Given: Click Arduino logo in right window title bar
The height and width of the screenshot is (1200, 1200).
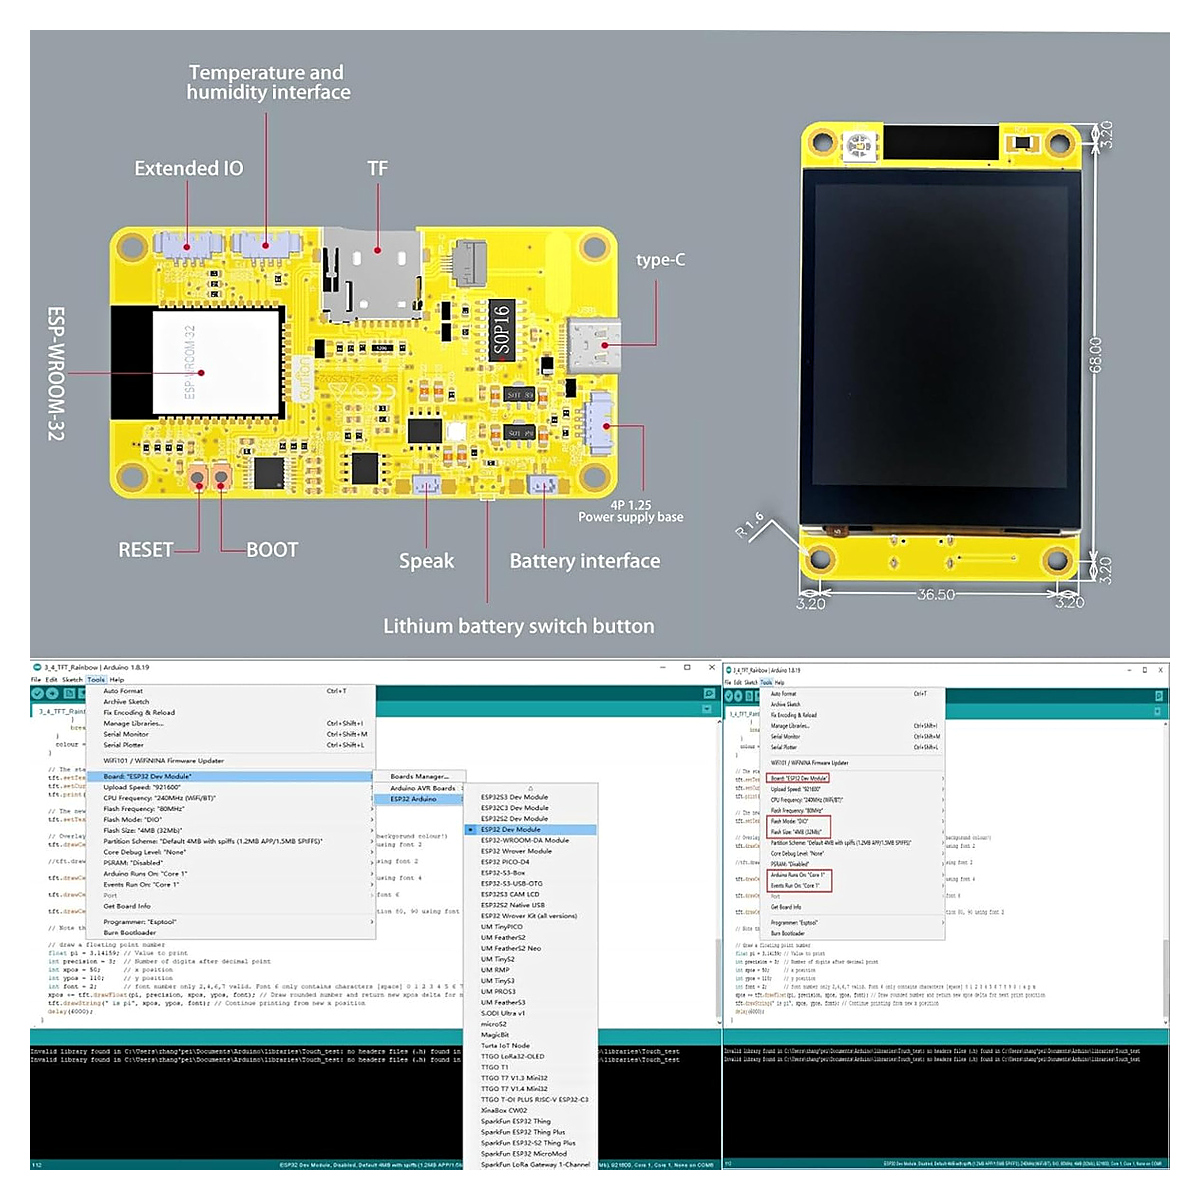Looking at the screenshot, I should (x=729, y=670).
